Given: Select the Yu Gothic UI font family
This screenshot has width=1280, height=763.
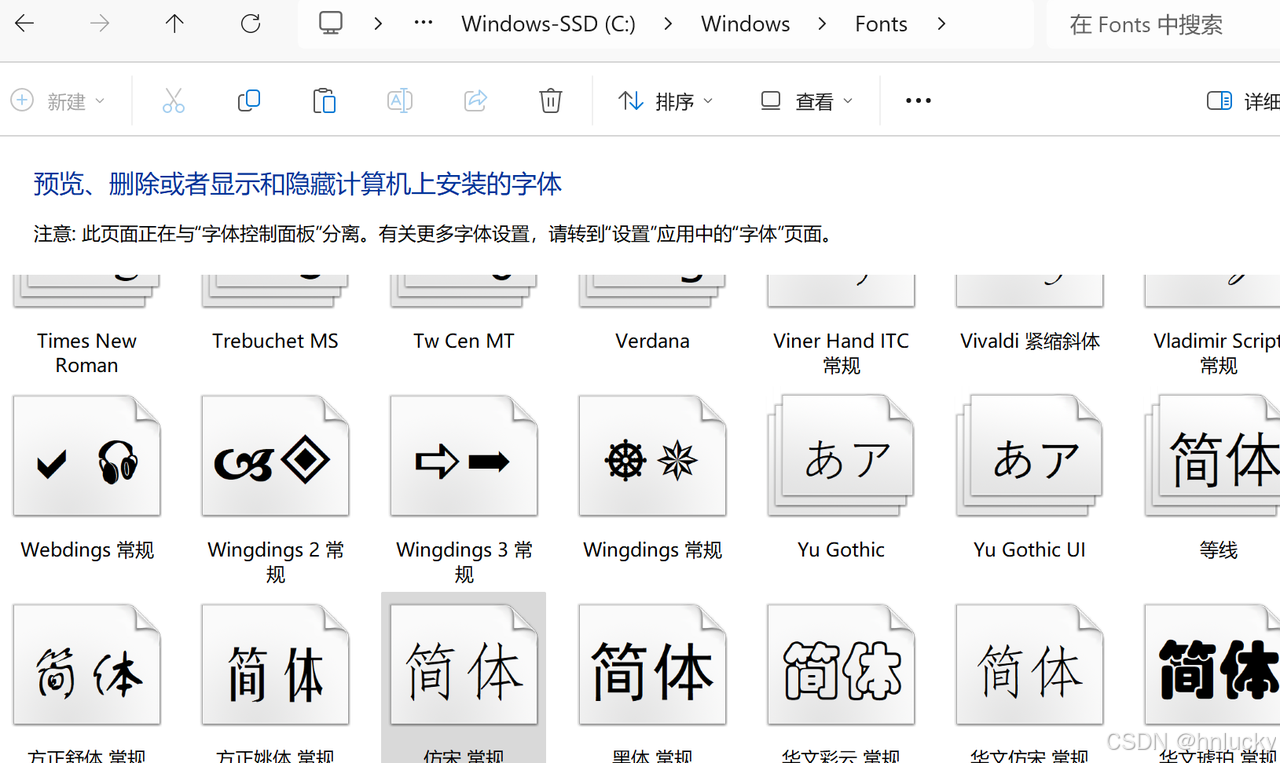Looking at the screenshot, I should [x=1029, y=457].
